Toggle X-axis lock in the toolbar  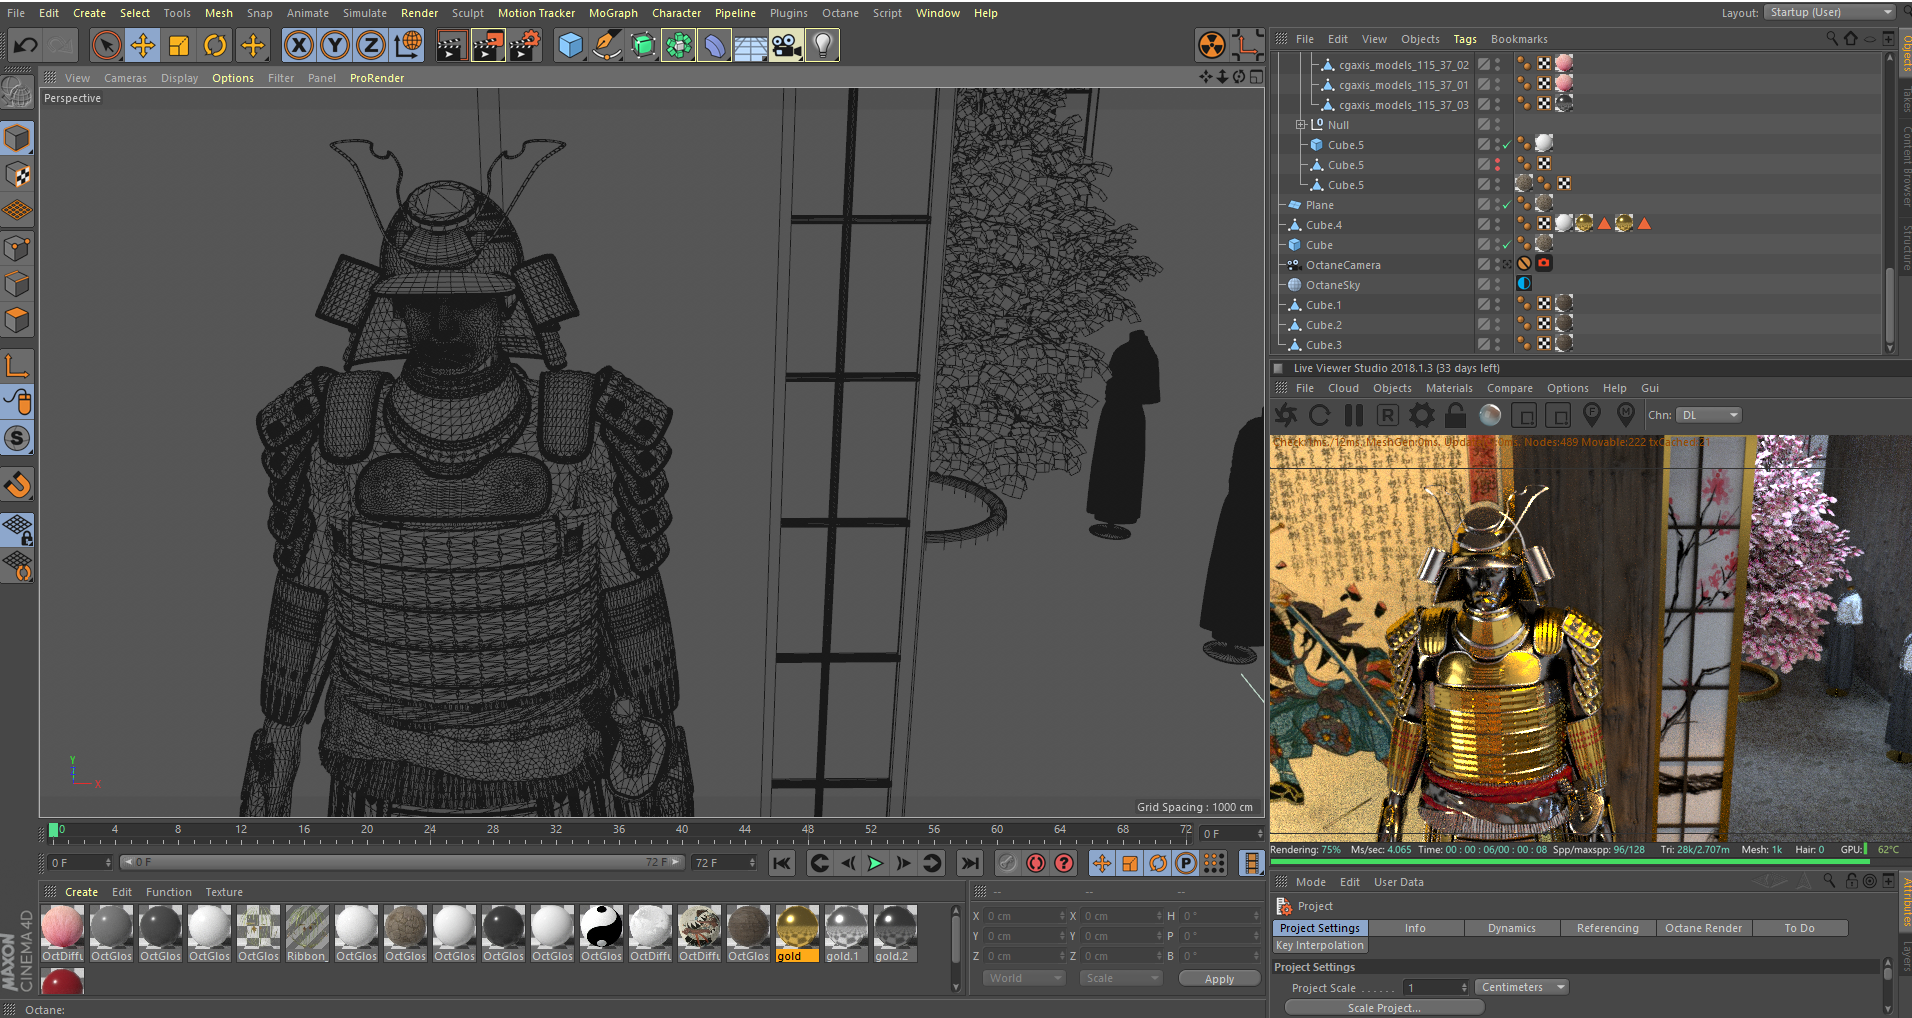pos(298,45)
